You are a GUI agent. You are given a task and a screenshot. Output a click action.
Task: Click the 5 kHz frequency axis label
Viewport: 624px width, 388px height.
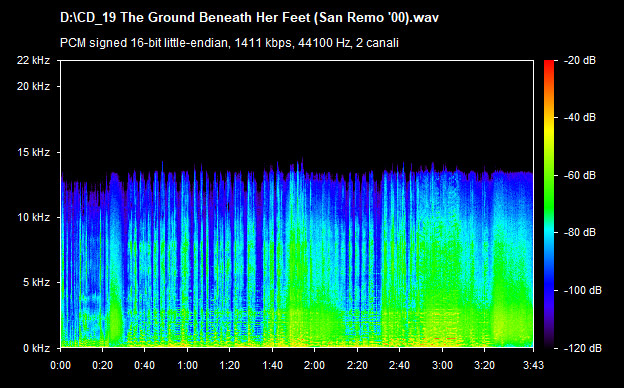[x=36, y=283]
